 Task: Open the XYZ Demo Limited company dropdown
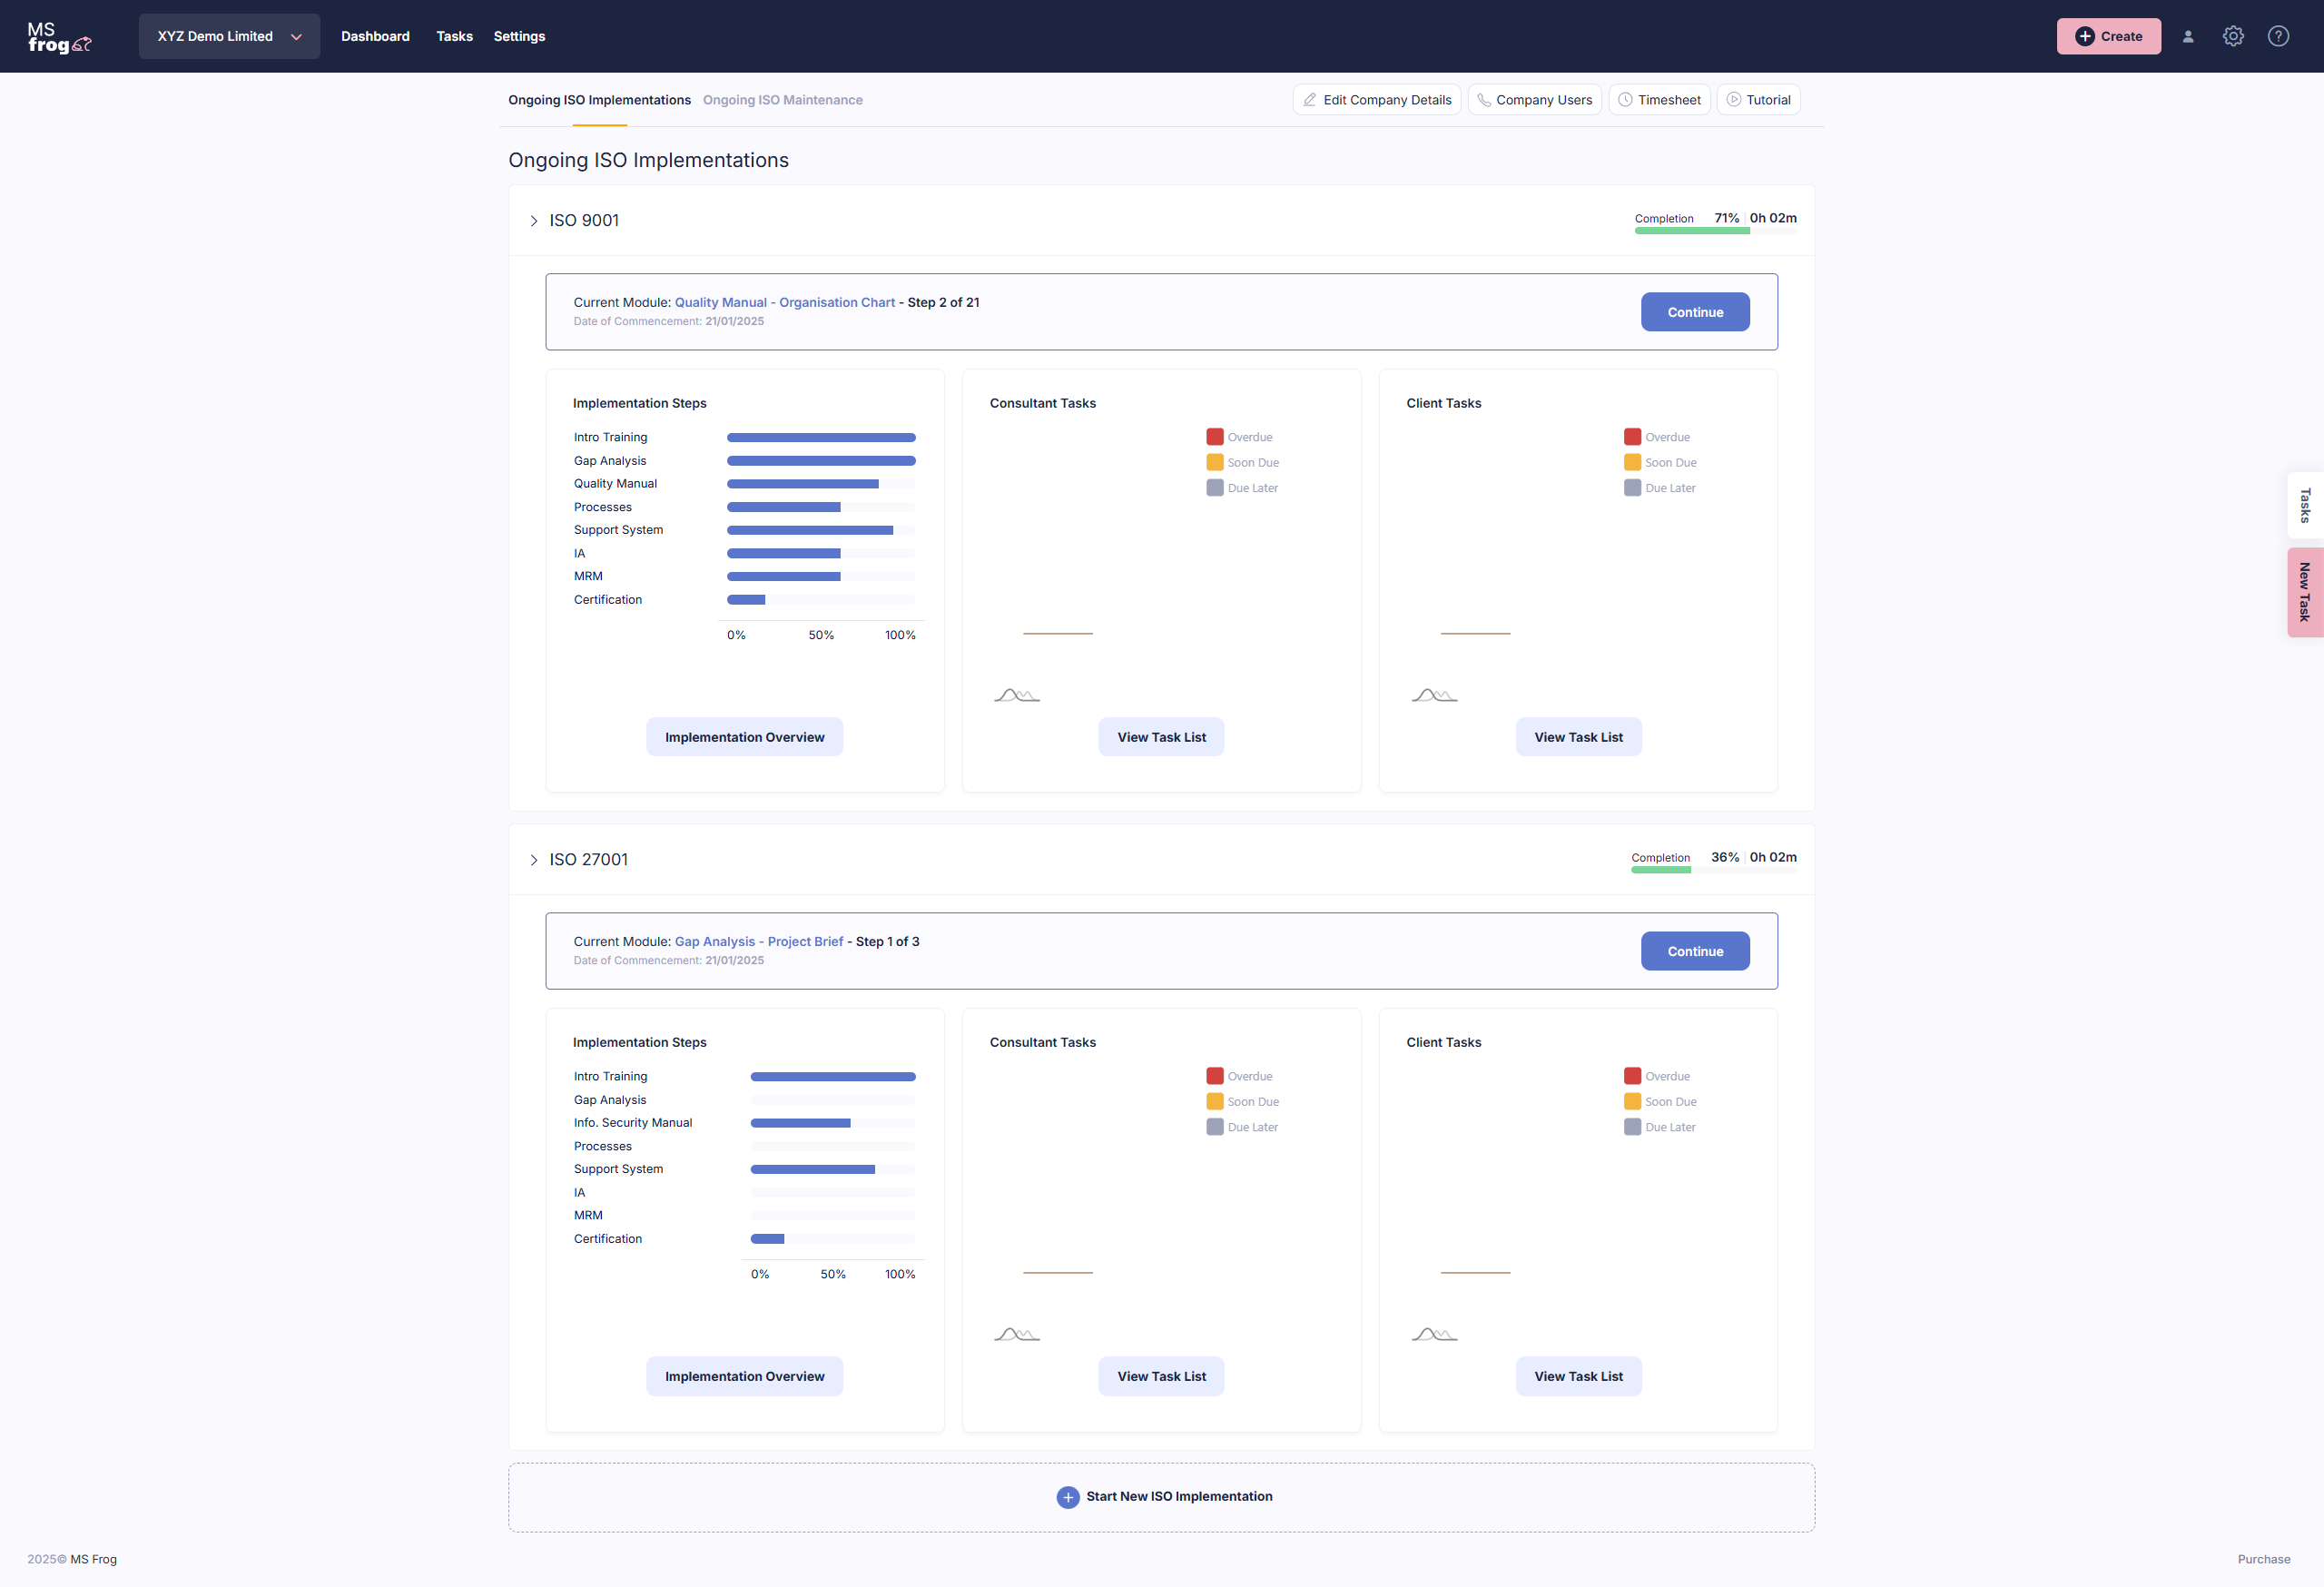coord(229,36)
